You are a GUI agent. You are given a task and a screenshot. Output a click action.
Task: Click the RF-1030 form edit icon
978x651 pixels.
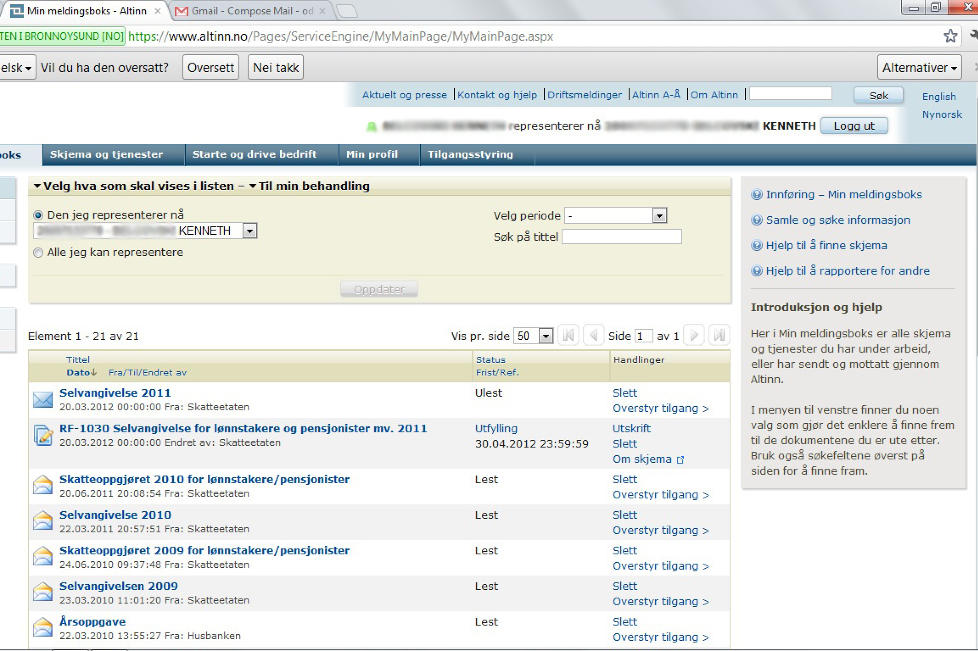pos(43,435)
